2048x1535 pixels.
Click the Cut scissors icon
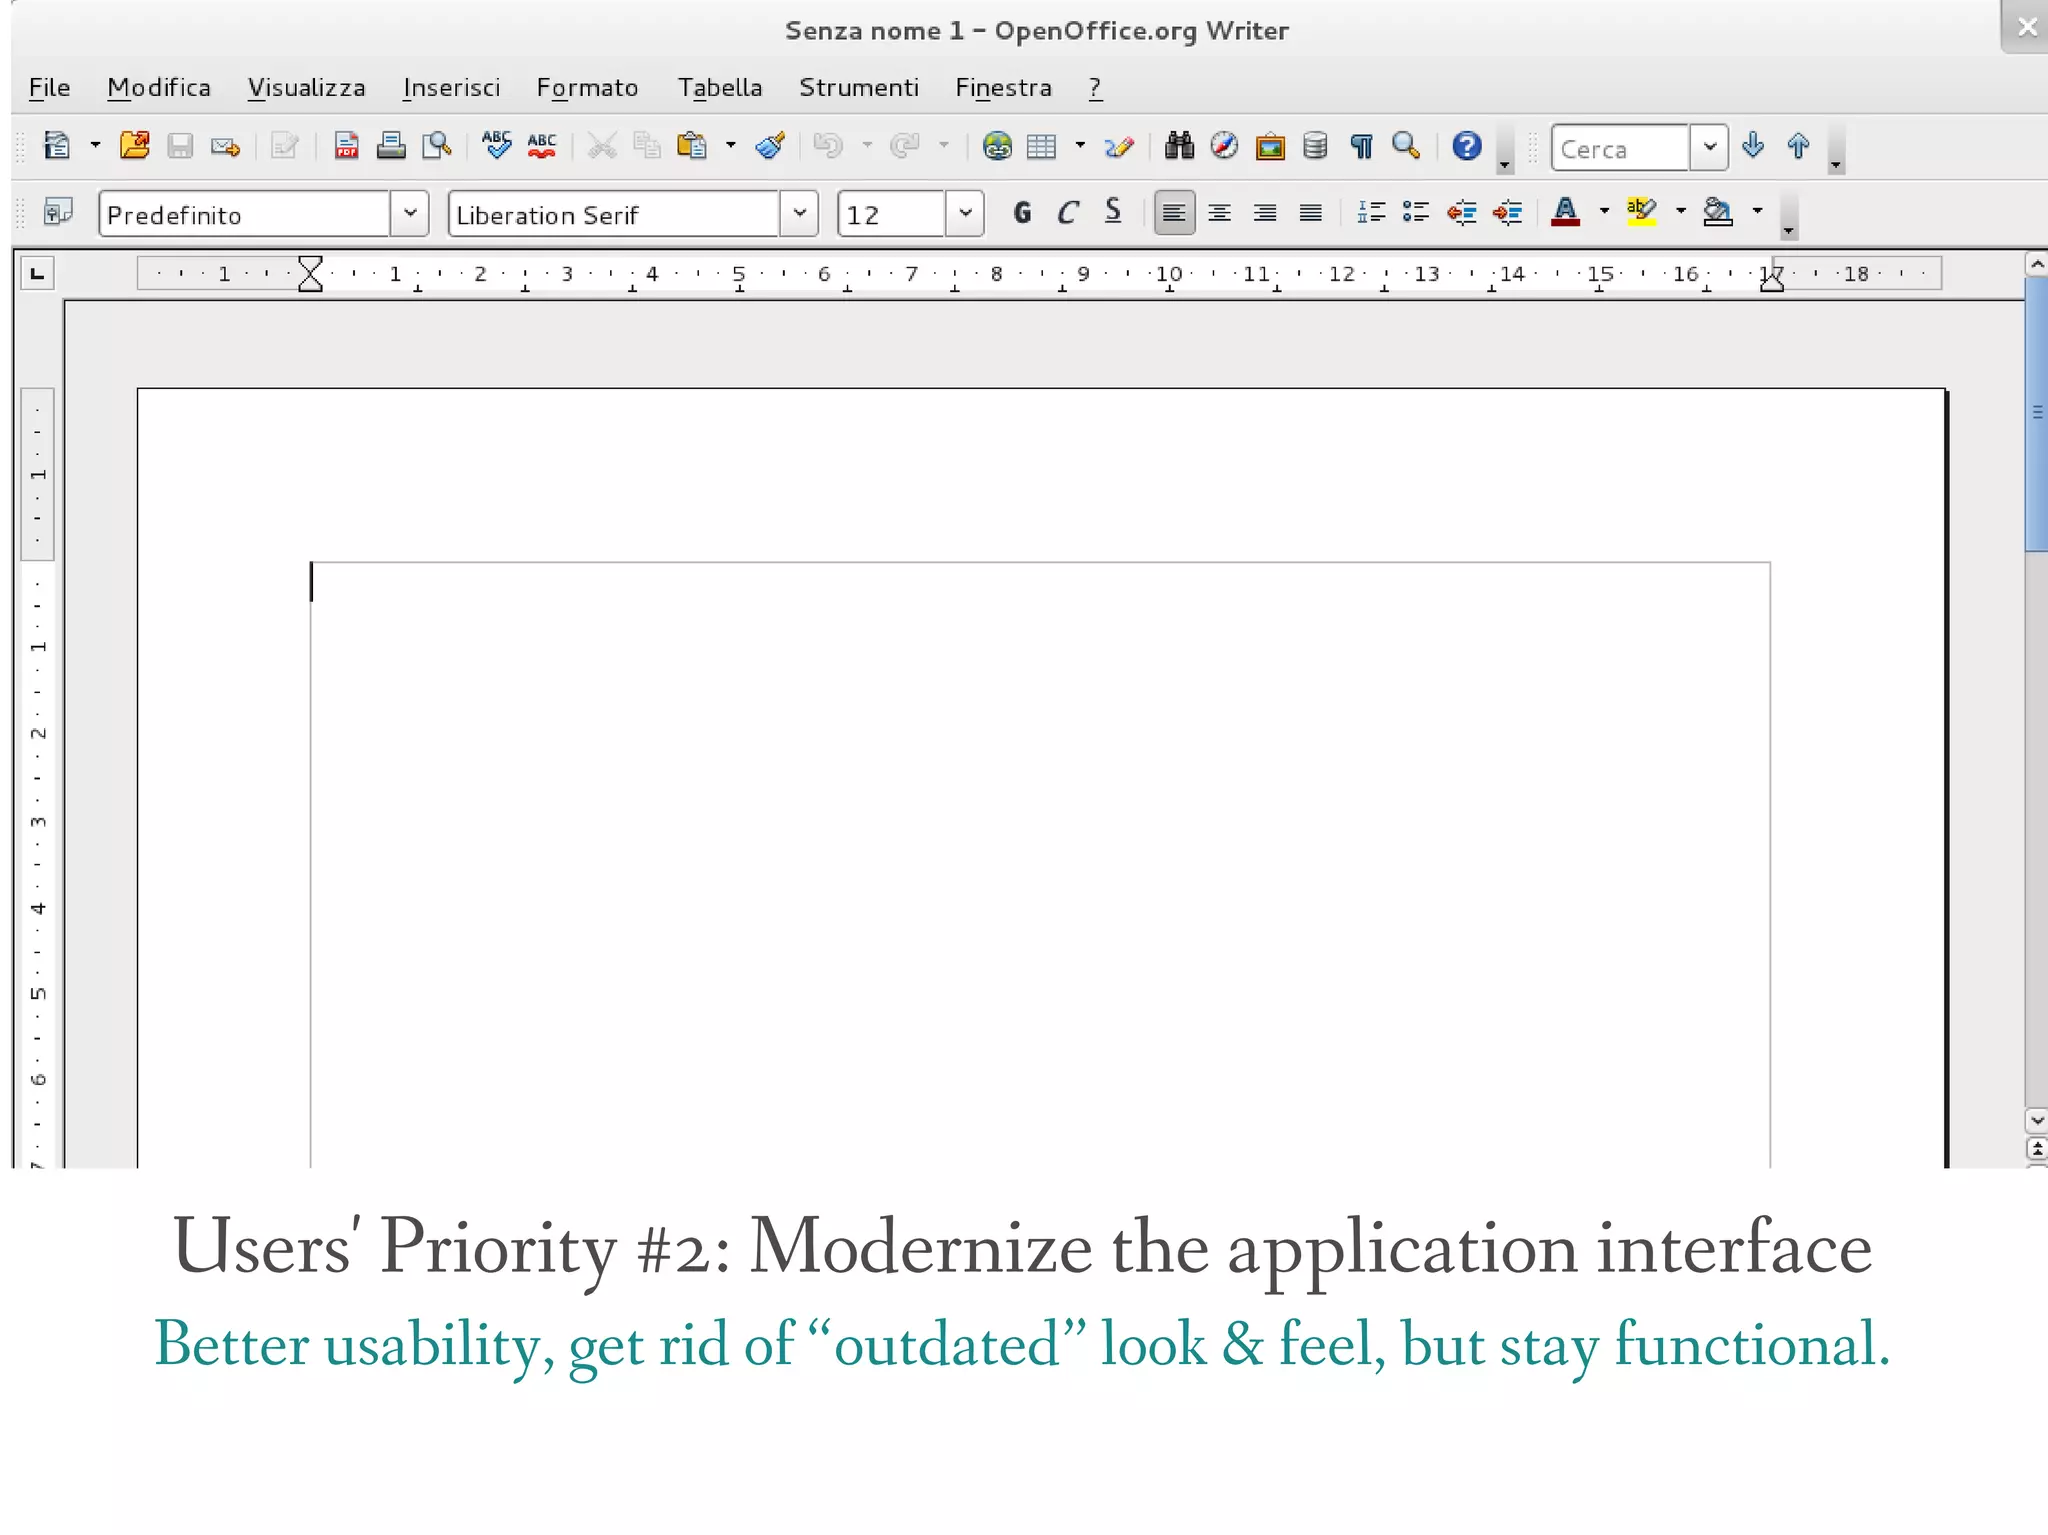click(601, 146)
